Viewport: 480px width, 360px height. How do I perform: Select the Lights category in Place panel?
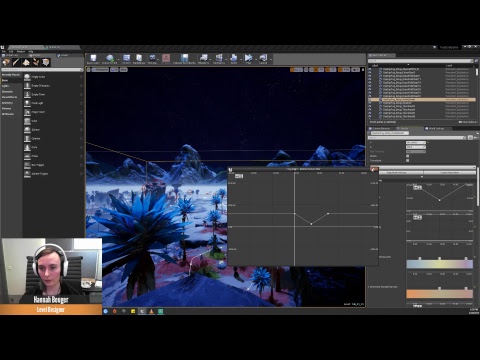coord(5,86)
